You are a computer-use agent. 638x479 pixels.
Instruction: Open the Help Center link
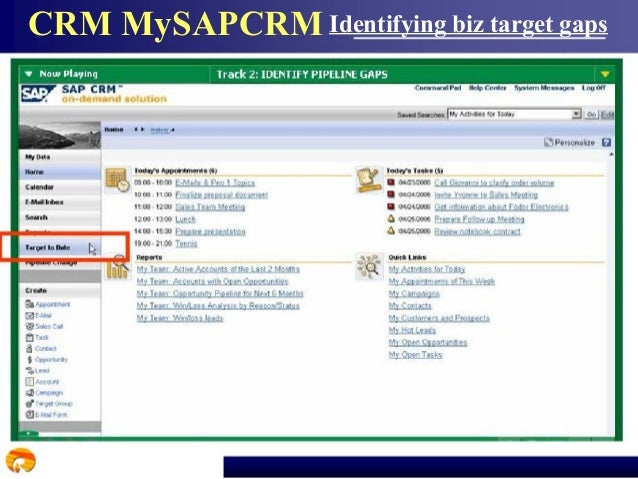coord(487,88)
